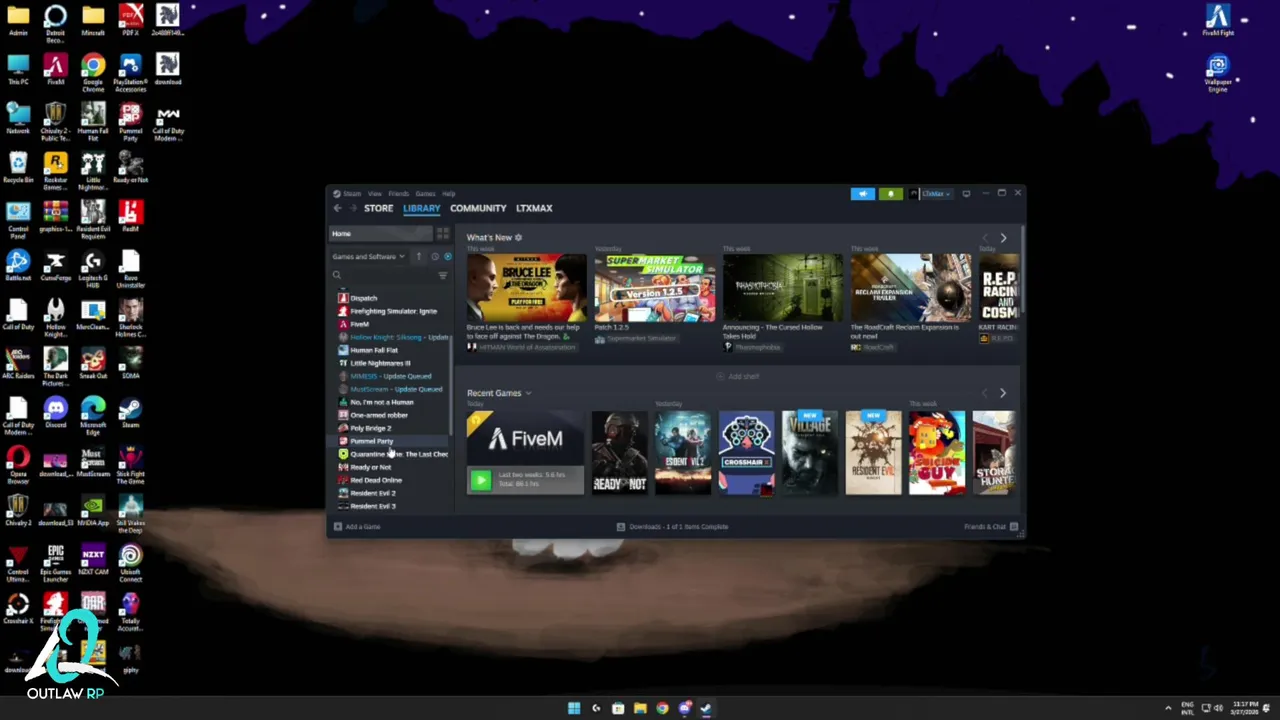This screenshot has width=1280, height=720.
Task: Click the Steam forward navigation arrow
Action: click(x=352, y=208)
